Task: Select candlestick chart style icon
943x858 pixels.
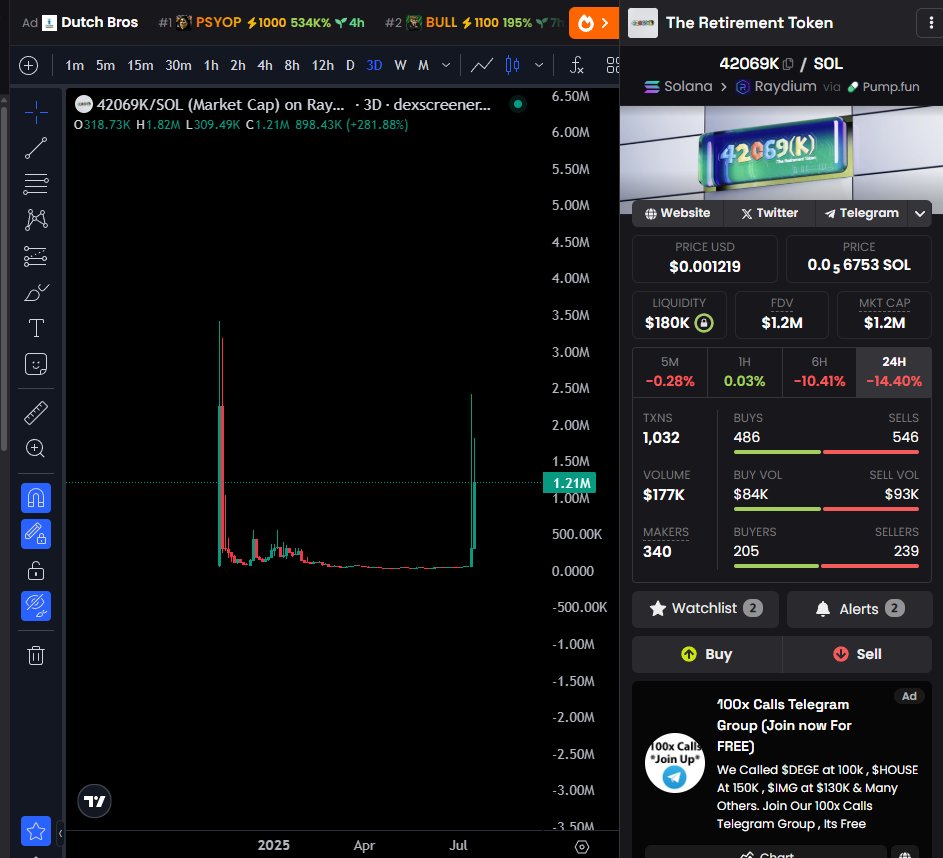Action: (x=512, y=65)
